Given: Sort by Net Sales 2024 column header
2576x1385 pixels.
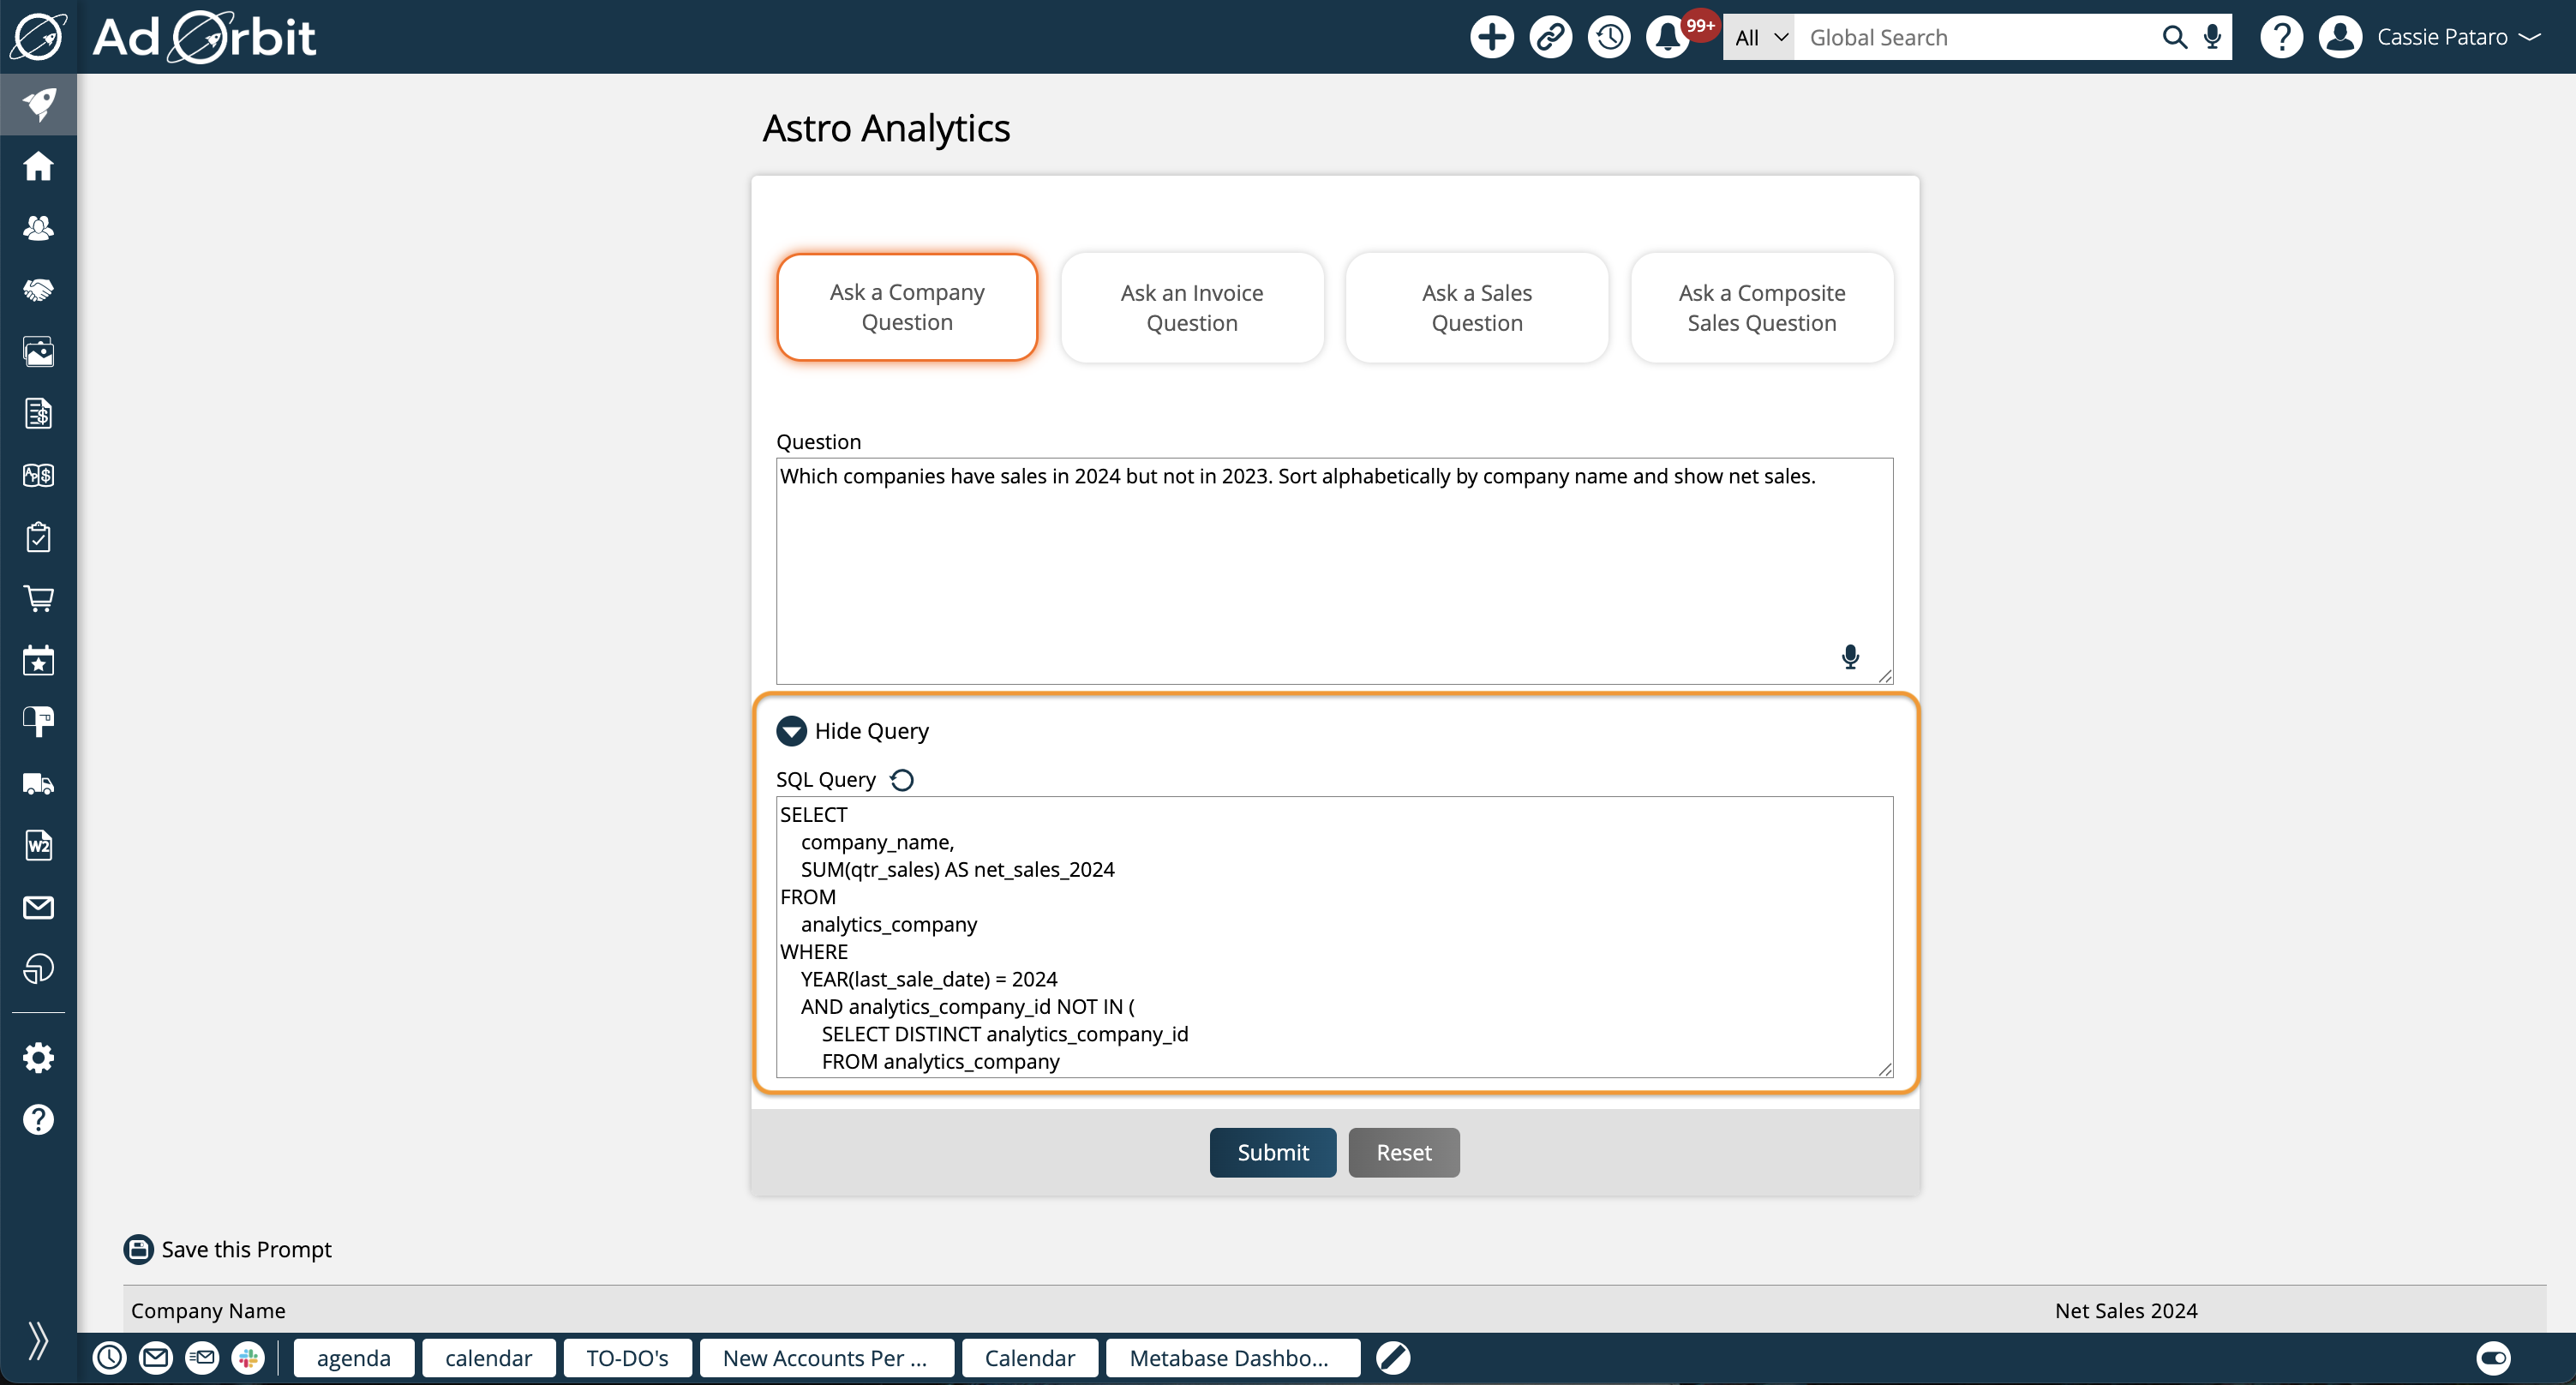Looking at the screenshot, I should point(2126,1310).
